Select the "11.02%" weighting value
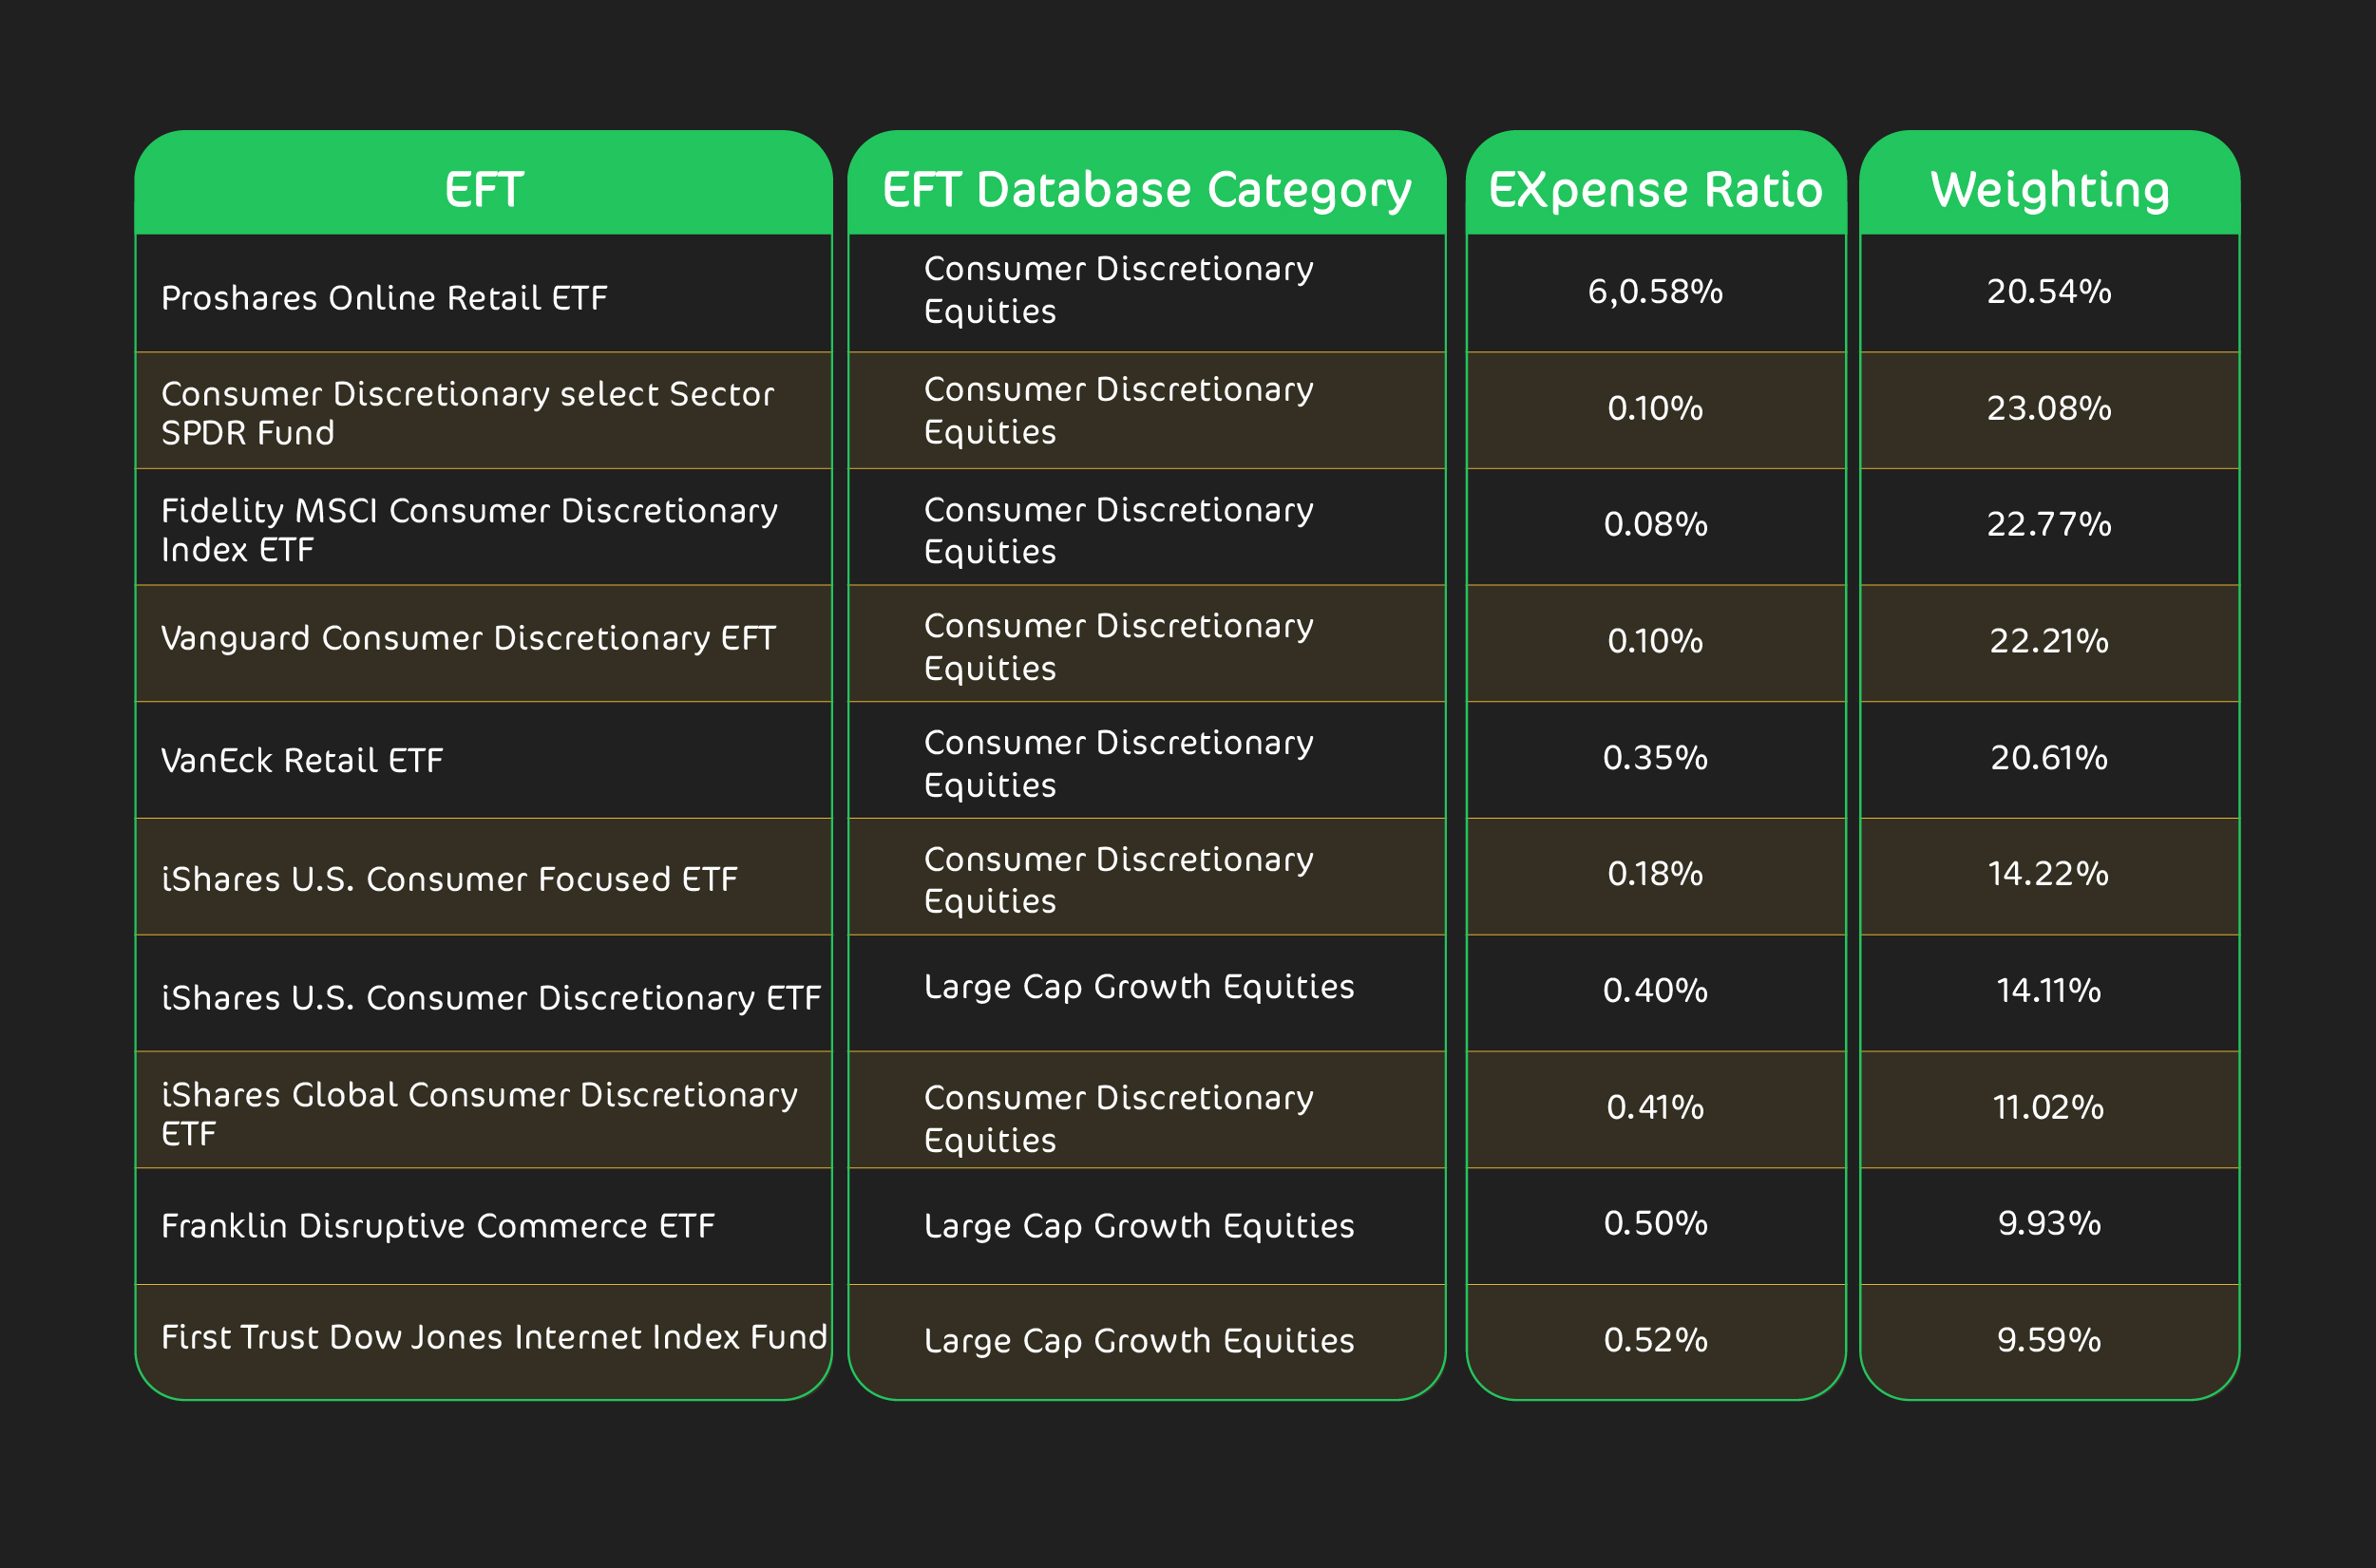Screen dimensions: 2376x1568 (x=2049, y=1108)
